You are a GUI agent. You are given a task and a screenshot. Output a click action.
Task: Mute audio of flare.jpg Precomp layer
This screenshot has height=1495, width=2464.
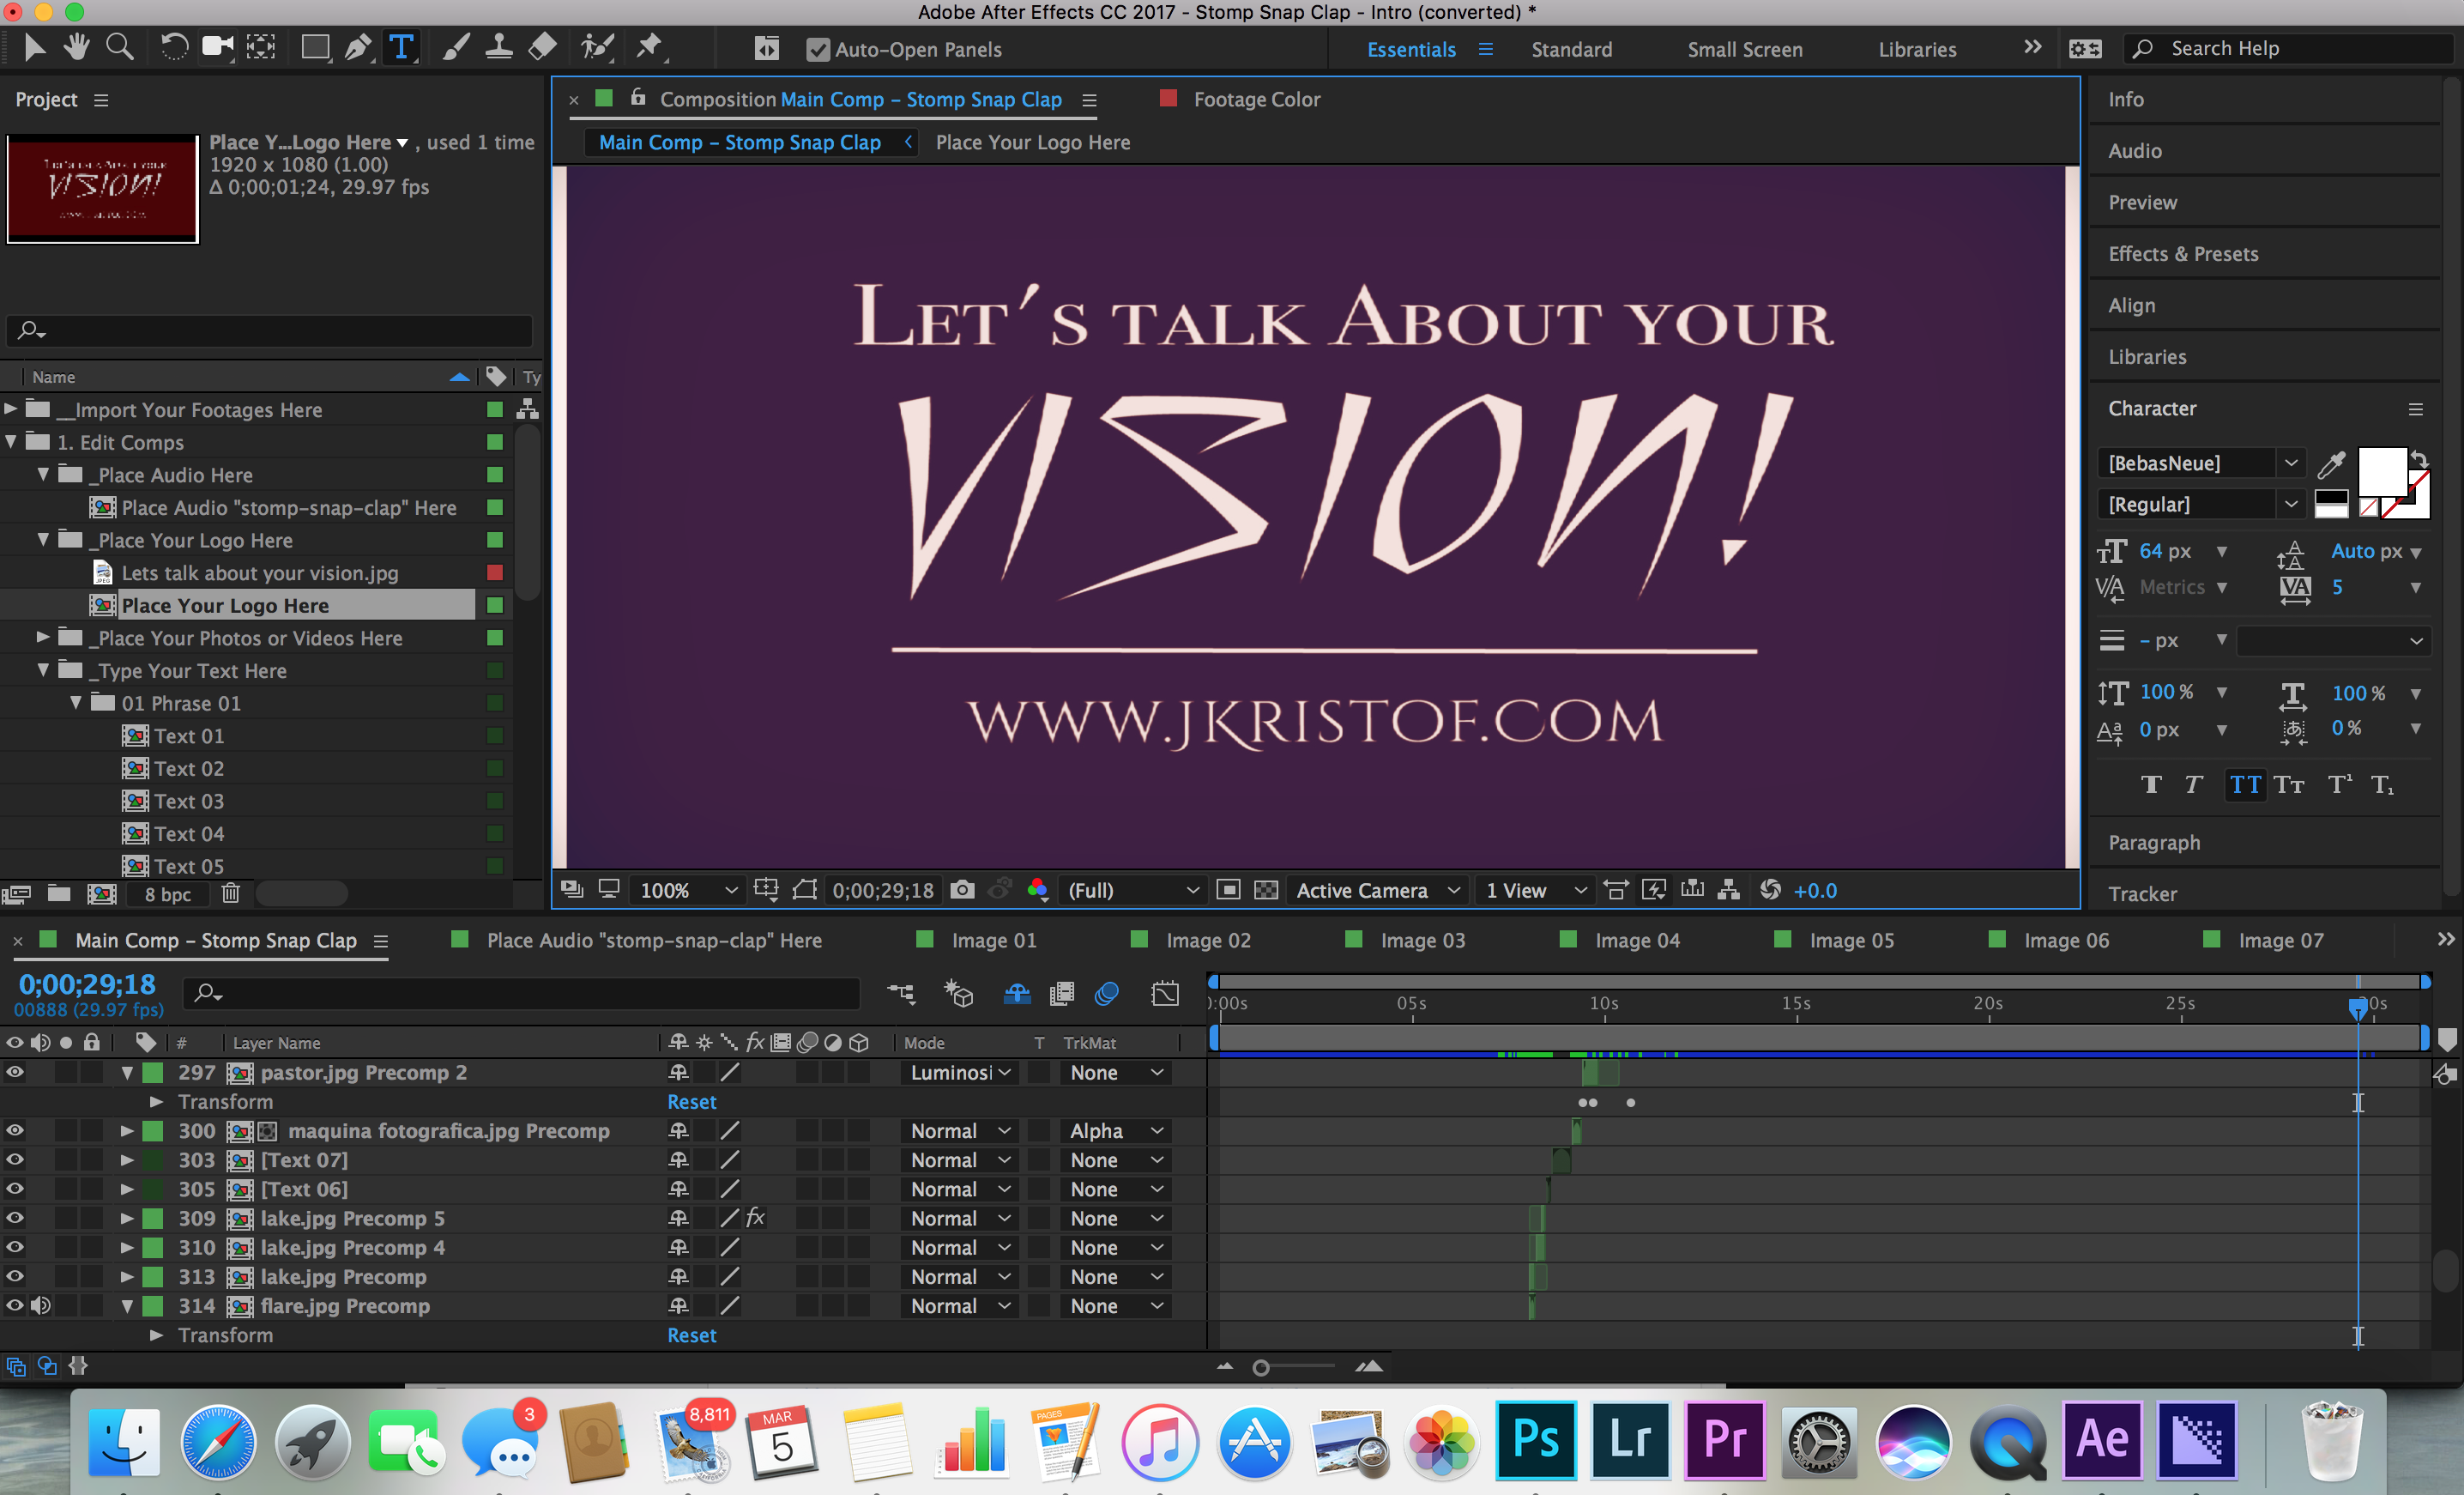(41, 1306)
